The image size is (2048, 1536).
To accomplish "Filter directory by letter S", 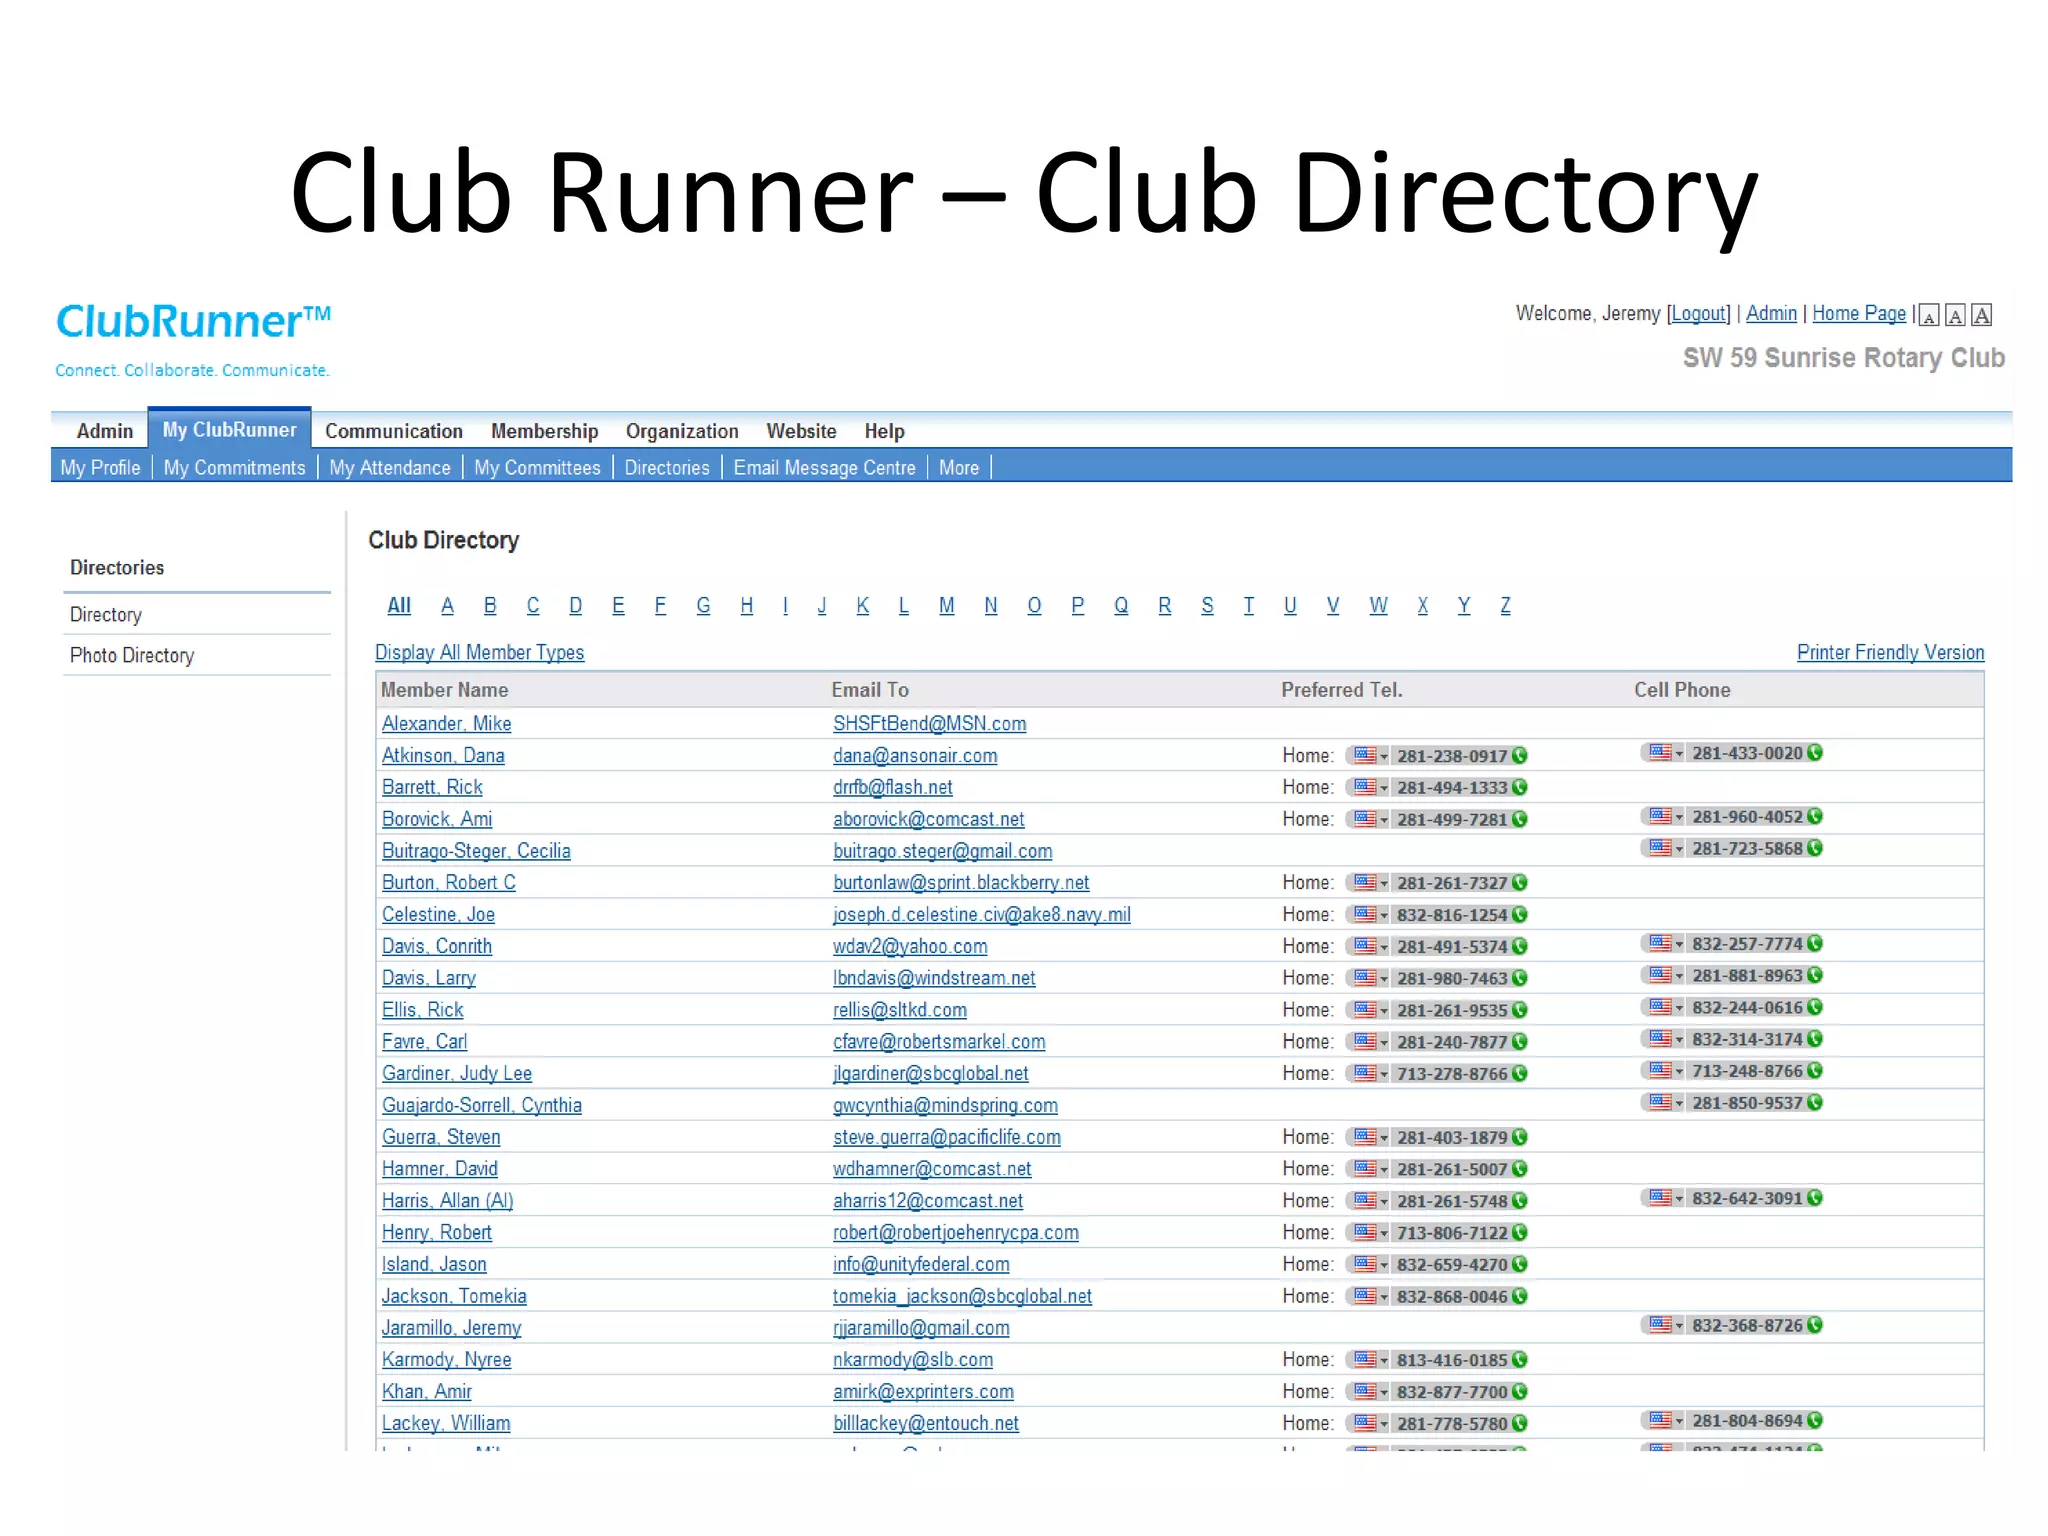I will click(1207, 606).
